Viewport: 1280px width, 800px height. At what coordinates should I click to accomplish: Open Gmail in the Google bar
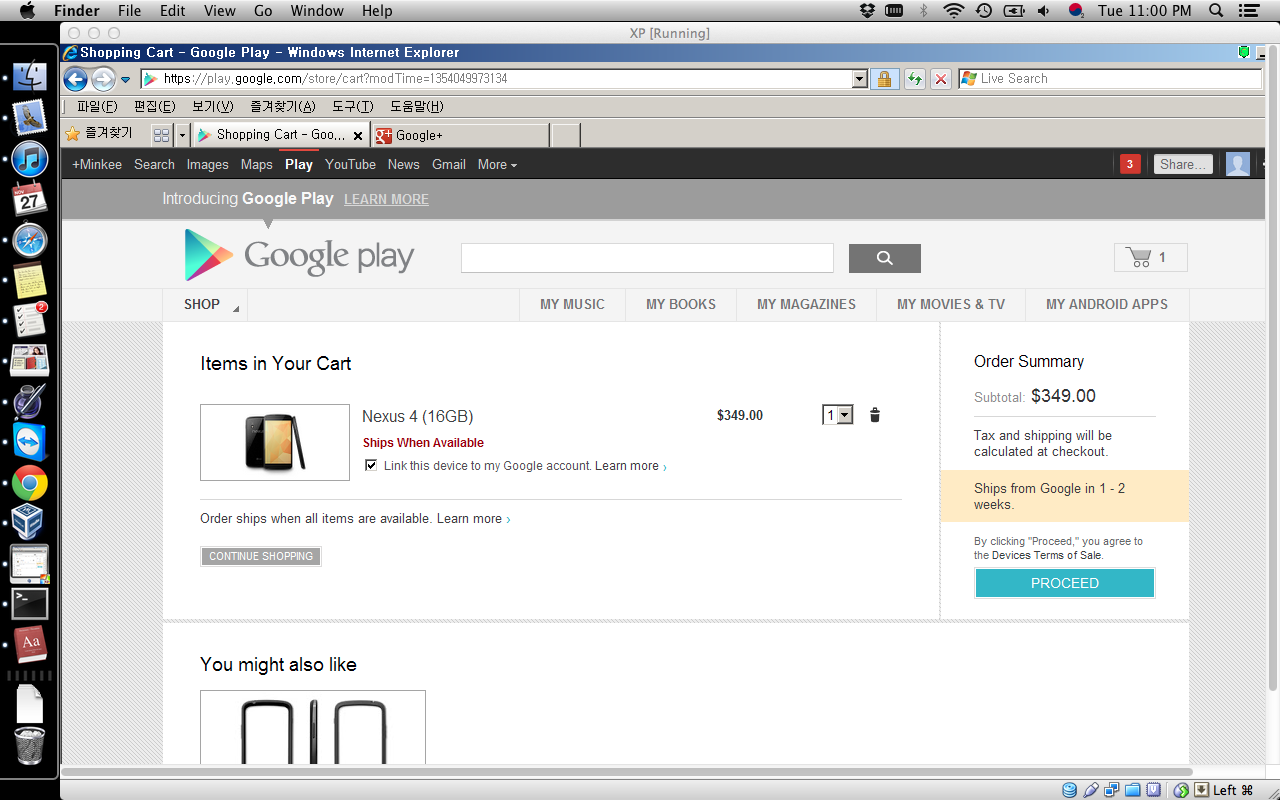[x=448, y=165]
